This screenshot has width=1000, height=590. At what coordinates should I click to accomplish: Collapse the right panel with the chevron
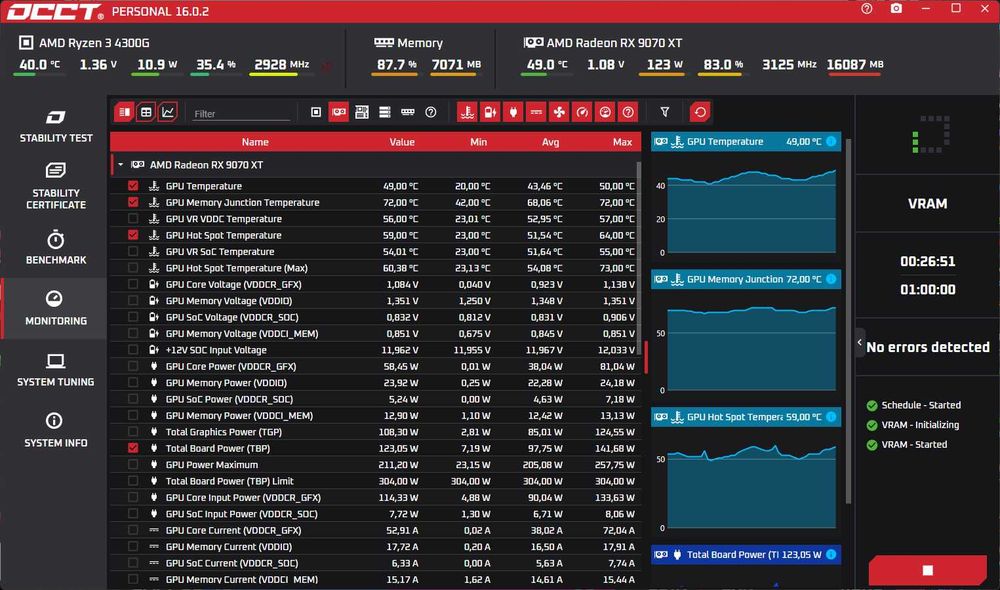point(860,343)
